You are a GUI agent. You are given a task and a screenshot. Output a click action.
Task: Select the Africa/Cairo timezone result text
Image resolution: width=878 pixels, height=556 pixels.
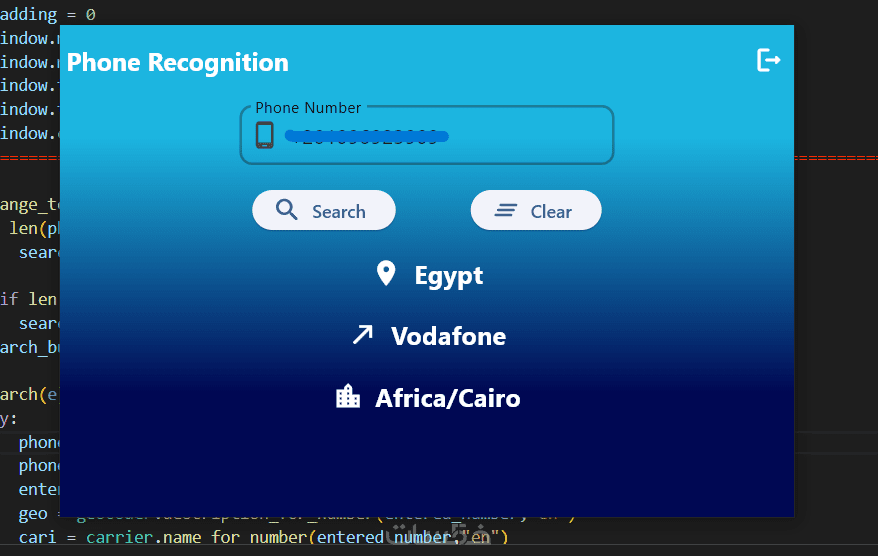[x=447, y=398]
